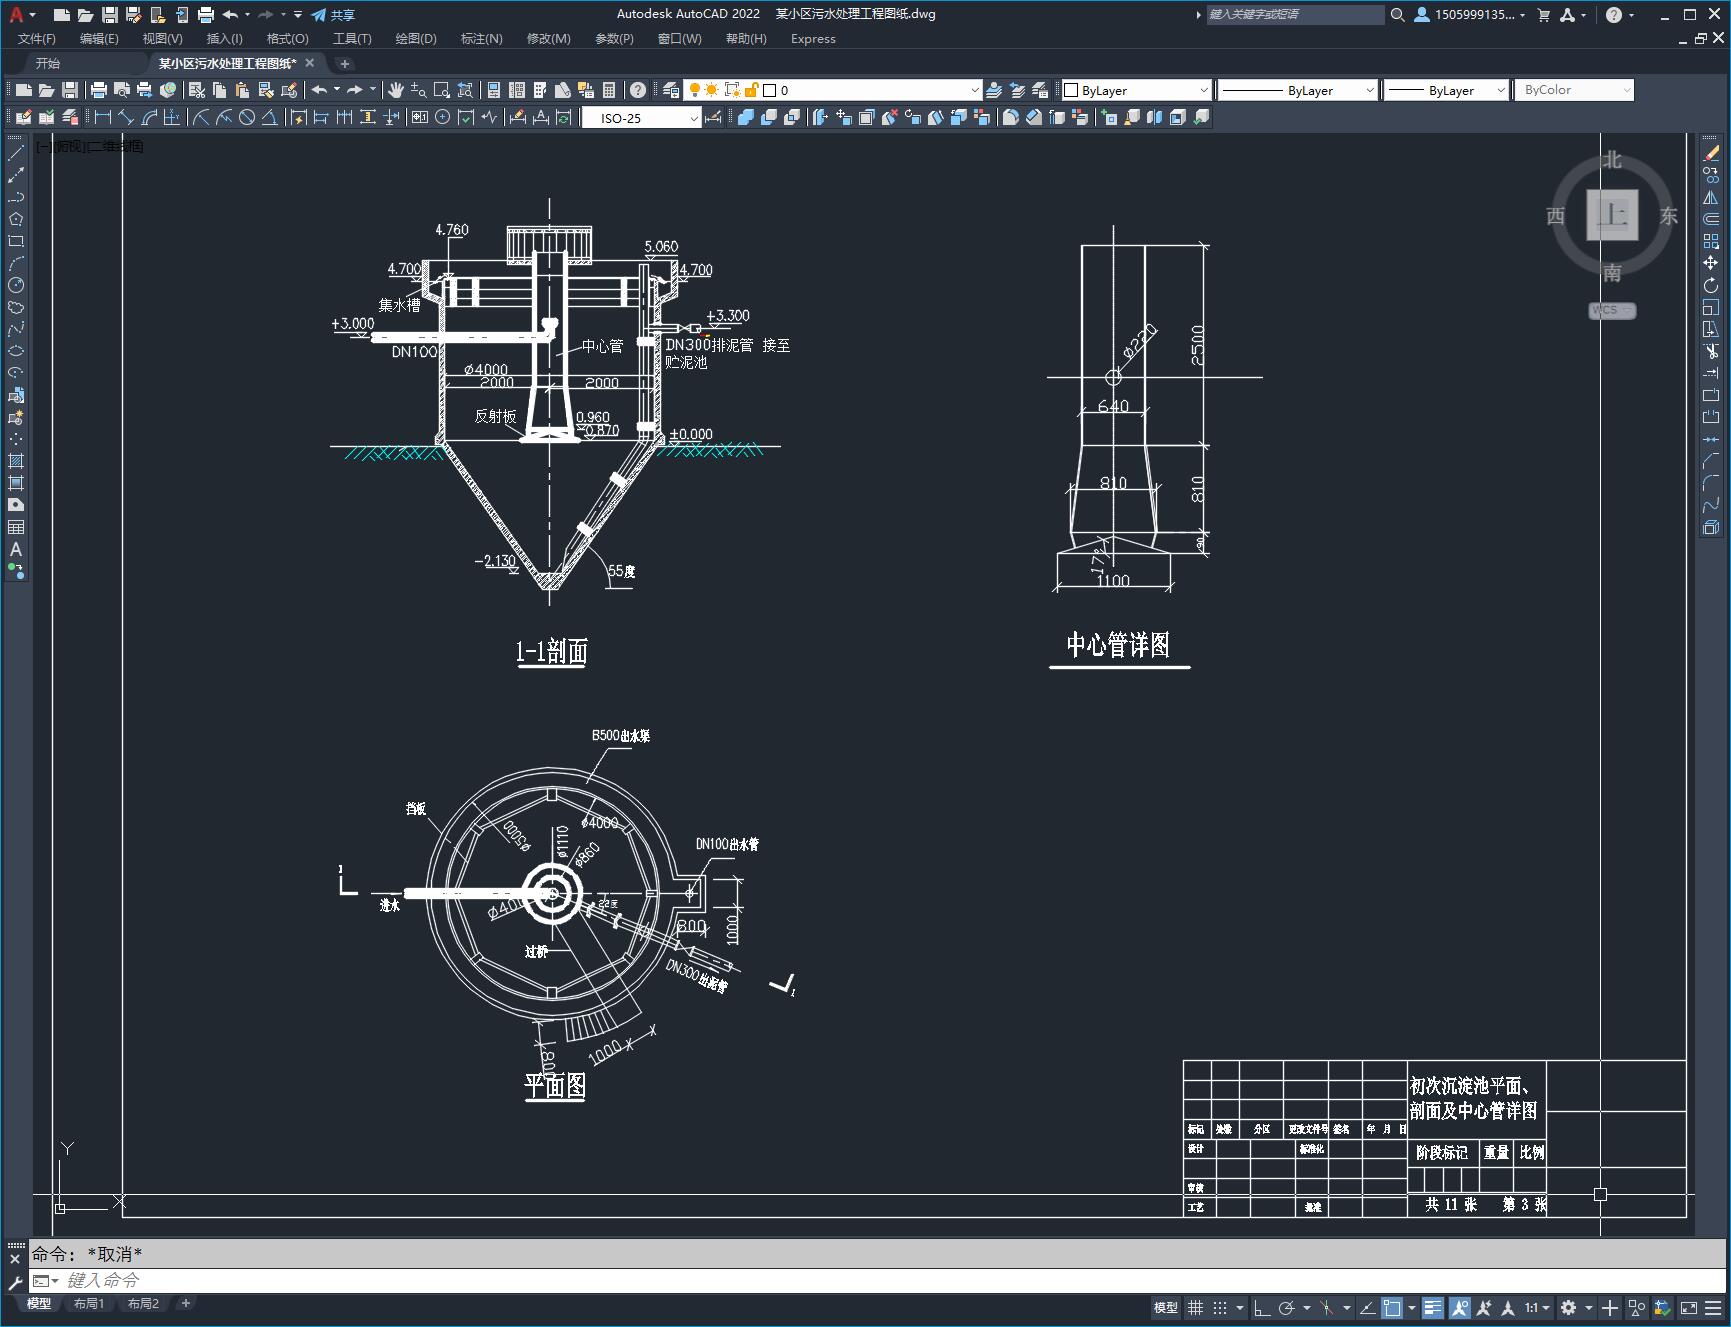Click the search magnifier icon in title bar
This screenshot has height=1327, width=1731.
coord(1398,15)
